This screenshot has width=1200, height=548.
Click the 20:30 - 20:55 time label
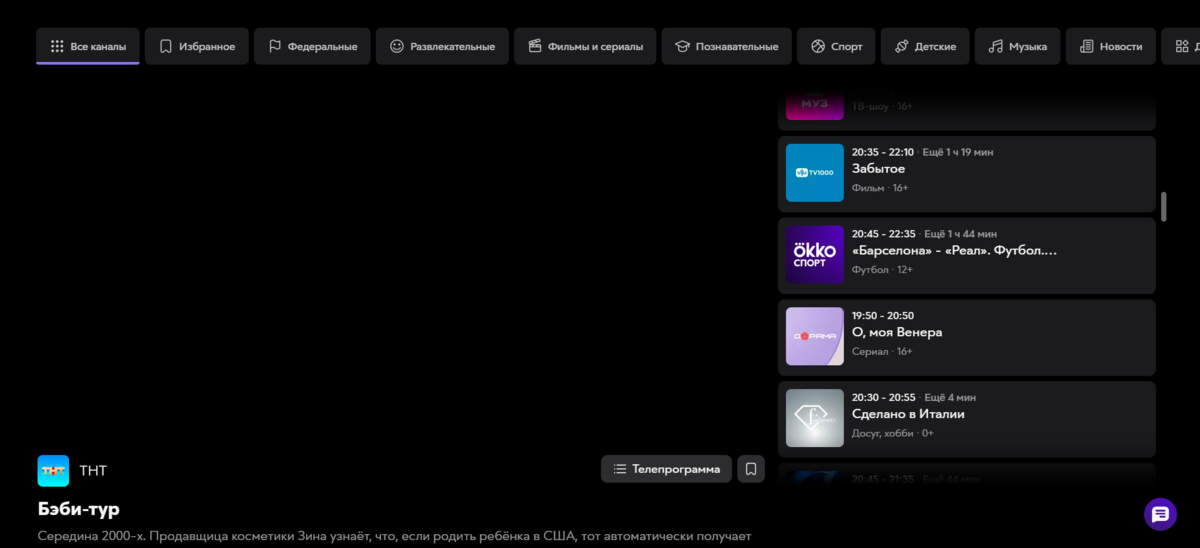pyautogui.click(x=883, y=397)
